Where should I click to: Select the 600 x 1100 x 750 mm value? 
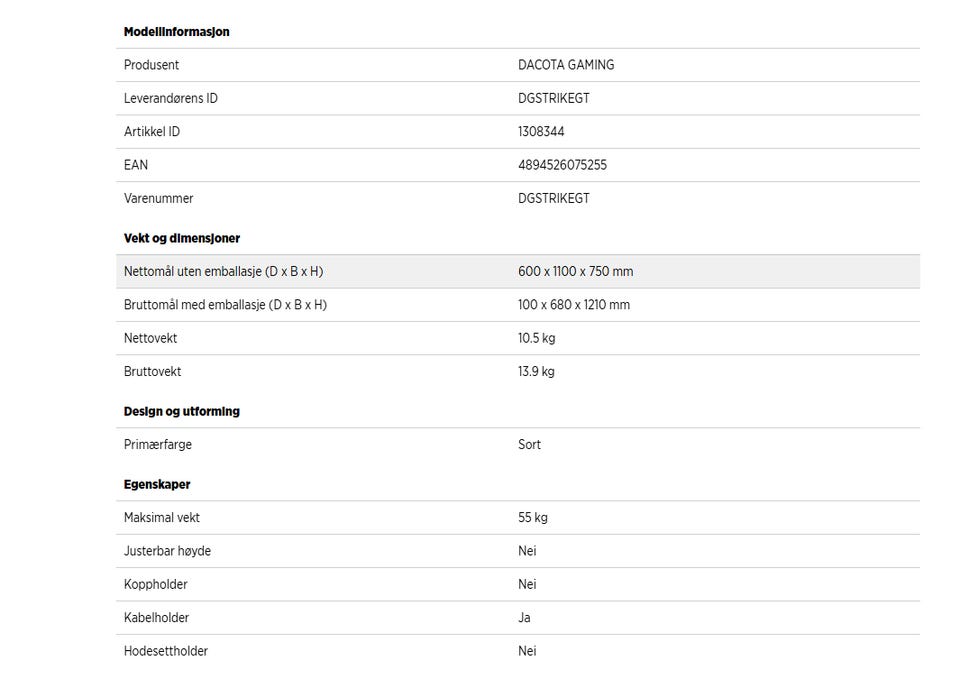[x=575, y=272]
